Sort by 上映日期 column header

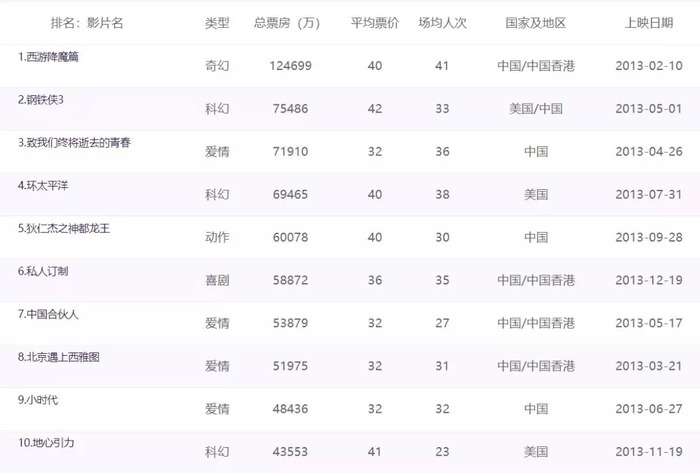click(x=648, y=22)
